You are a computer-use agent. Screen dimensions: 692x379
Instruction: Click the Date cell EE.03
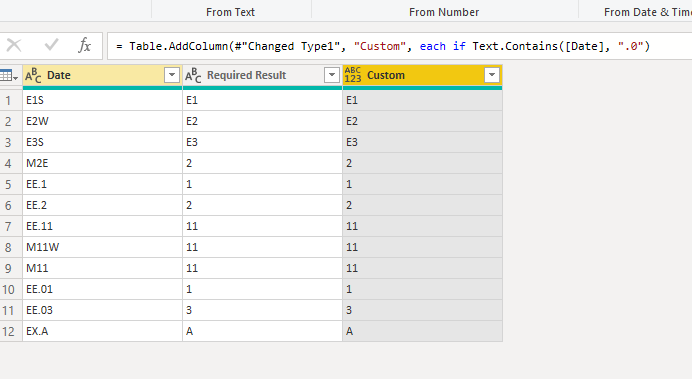pyautogui.click(x=102, y=311)
